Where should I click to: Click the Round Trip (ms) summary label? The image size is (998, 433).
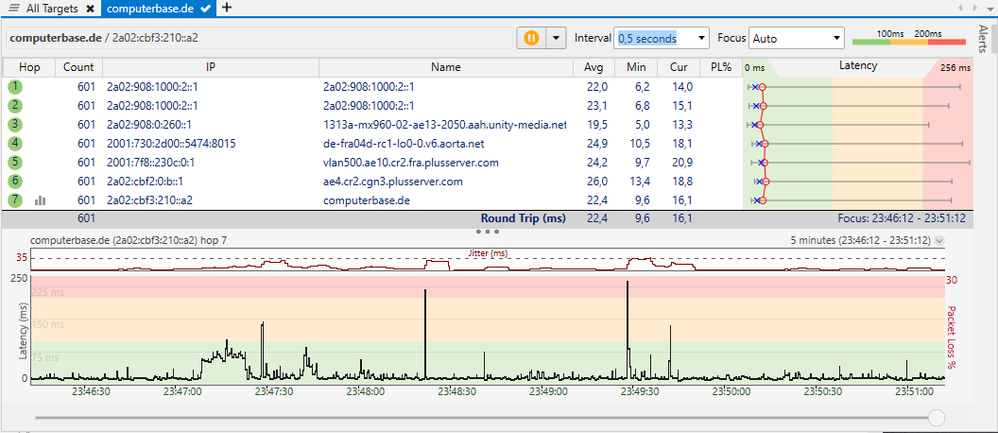pyautogui.click(x=523, y=218)
